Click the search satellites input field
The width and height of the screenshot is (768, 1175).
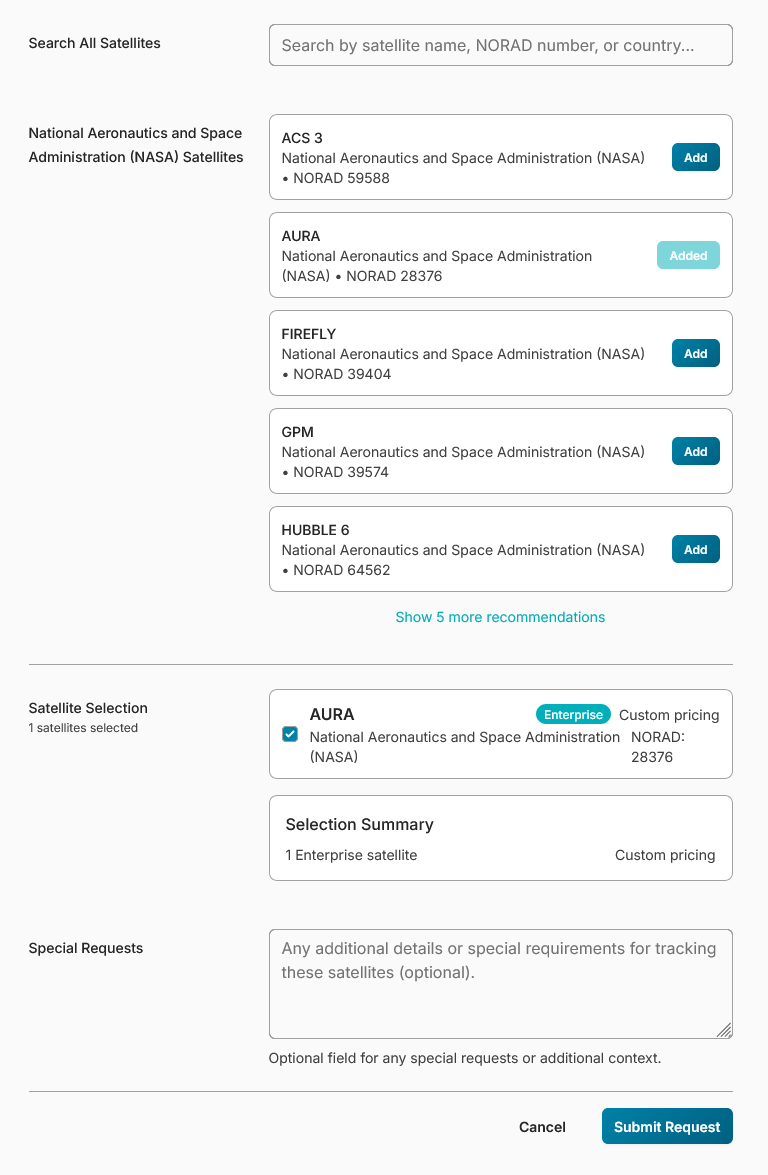(500, 45)
